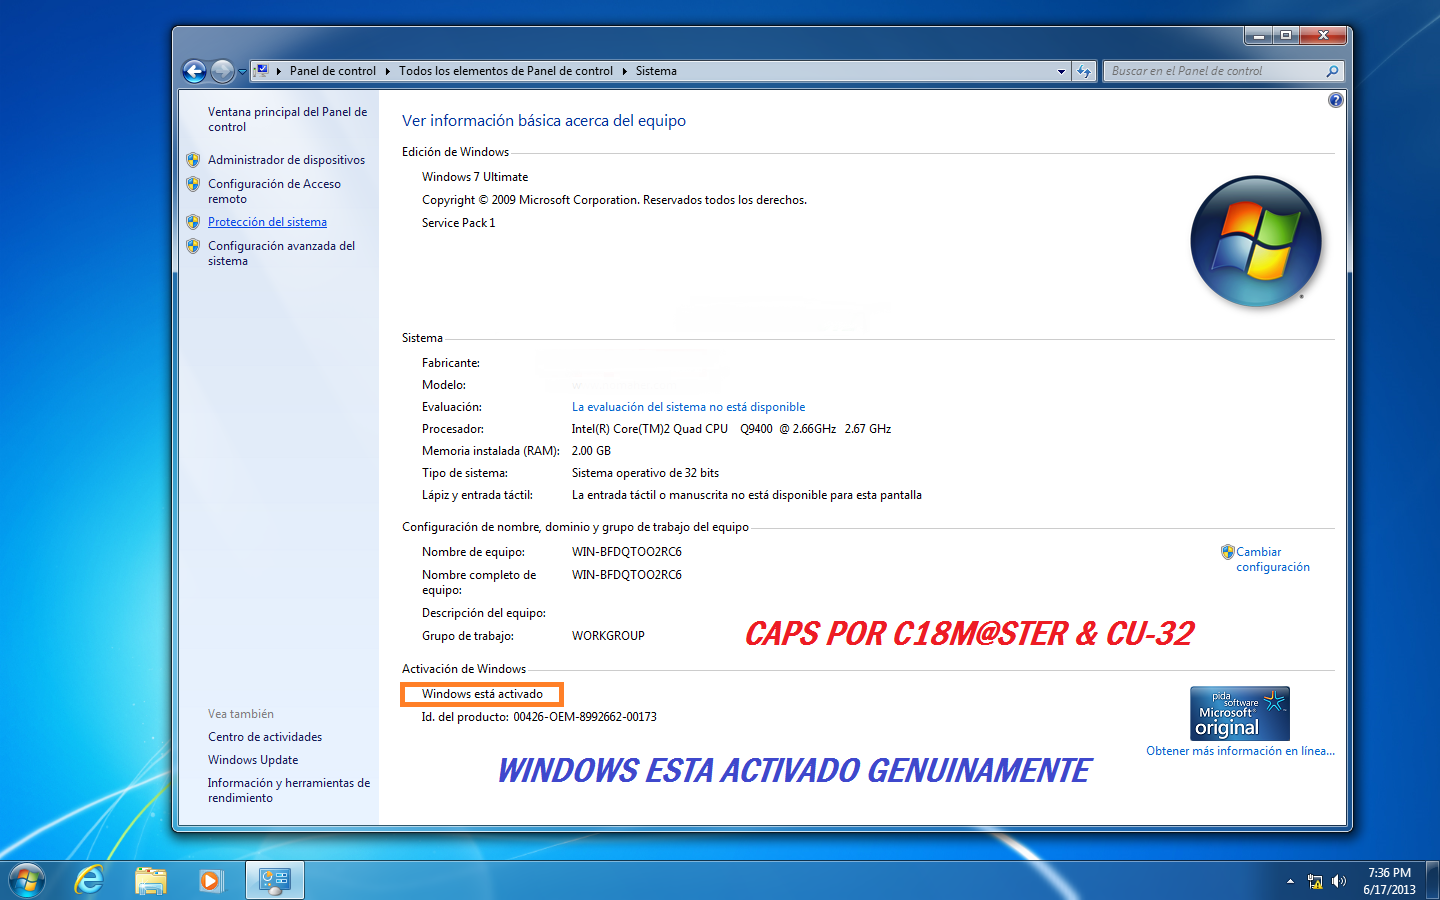The image size is (1440, 900).
Task: Select 'Sistema' breadcrumb in address bar
Action: click(656, 71)
